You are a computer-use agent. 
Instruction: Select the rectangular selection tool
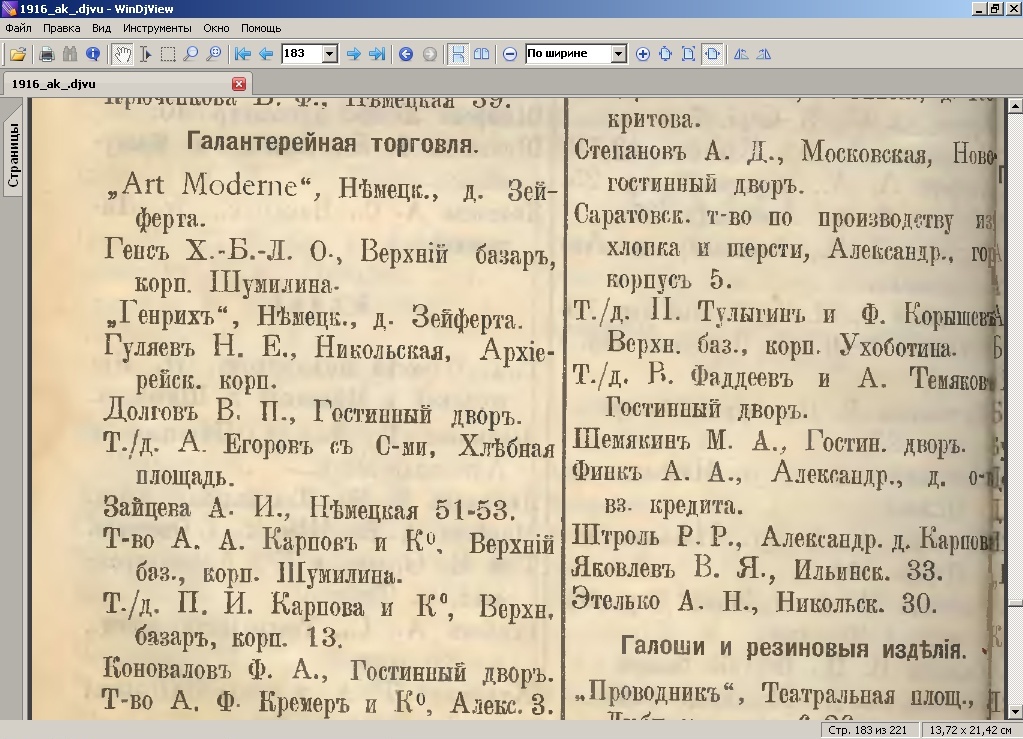[168, 54]
